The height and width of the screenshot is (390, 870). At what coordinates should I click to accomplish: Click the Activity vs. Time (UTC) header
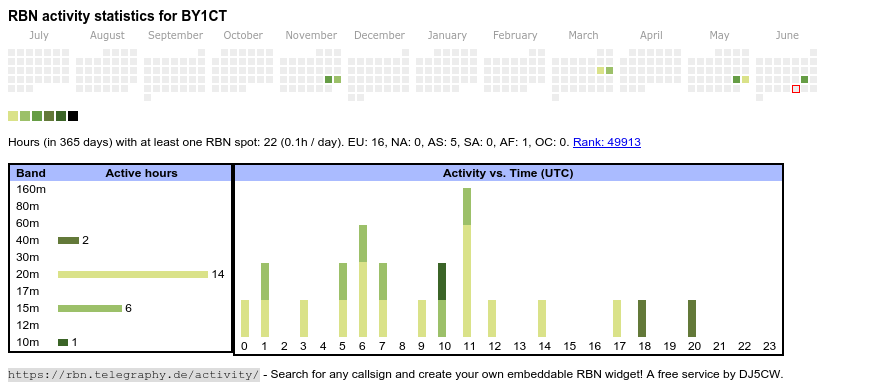[508, 173]
